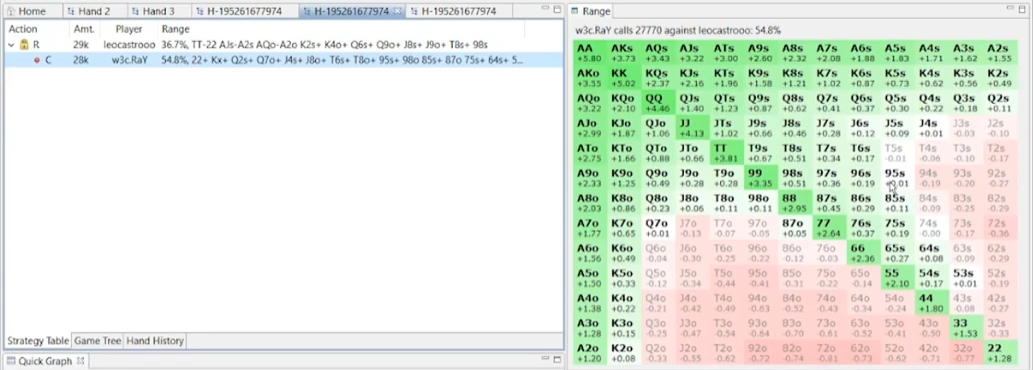Screen dimensions: 1033x370
Task: Select the 55 +2.10 pair cell
Action: coord(898,278)
